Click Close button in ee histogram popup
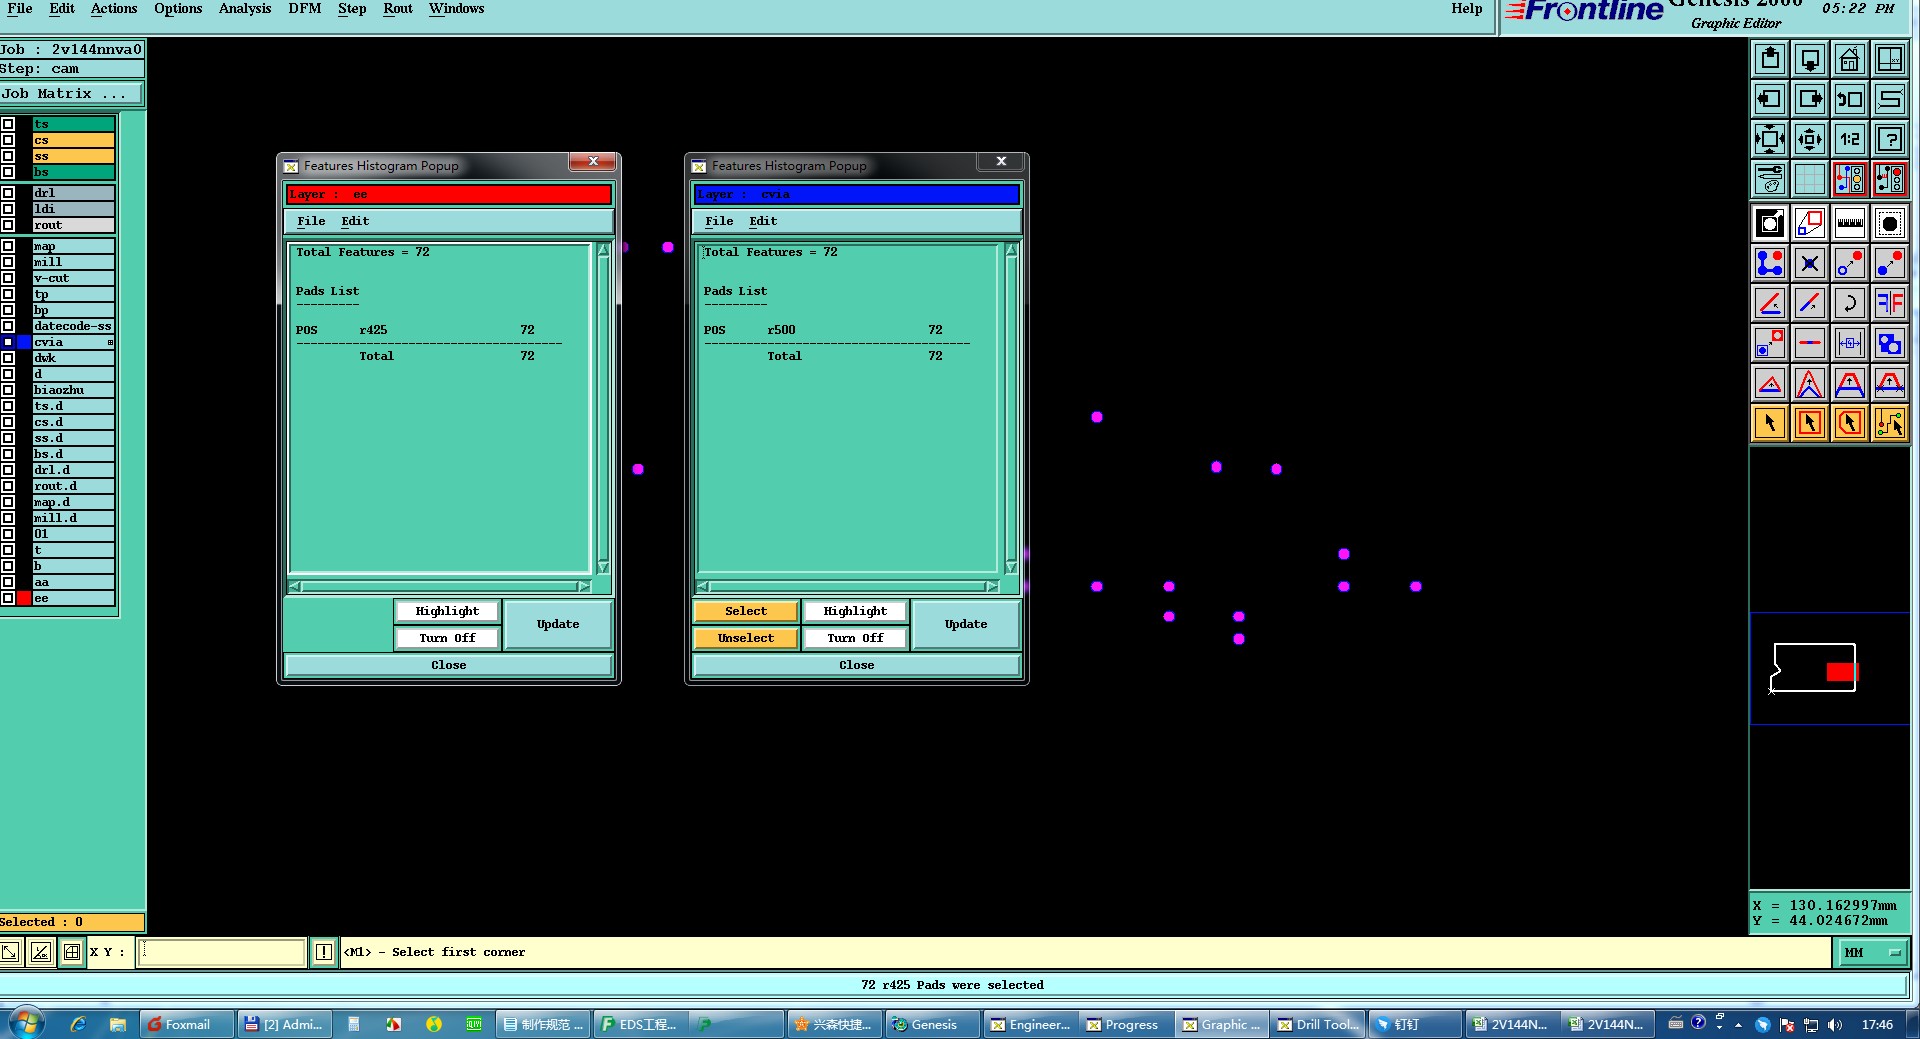Screen dimensions: 1920x1039 pyautogui.click(x=449, y=665)
